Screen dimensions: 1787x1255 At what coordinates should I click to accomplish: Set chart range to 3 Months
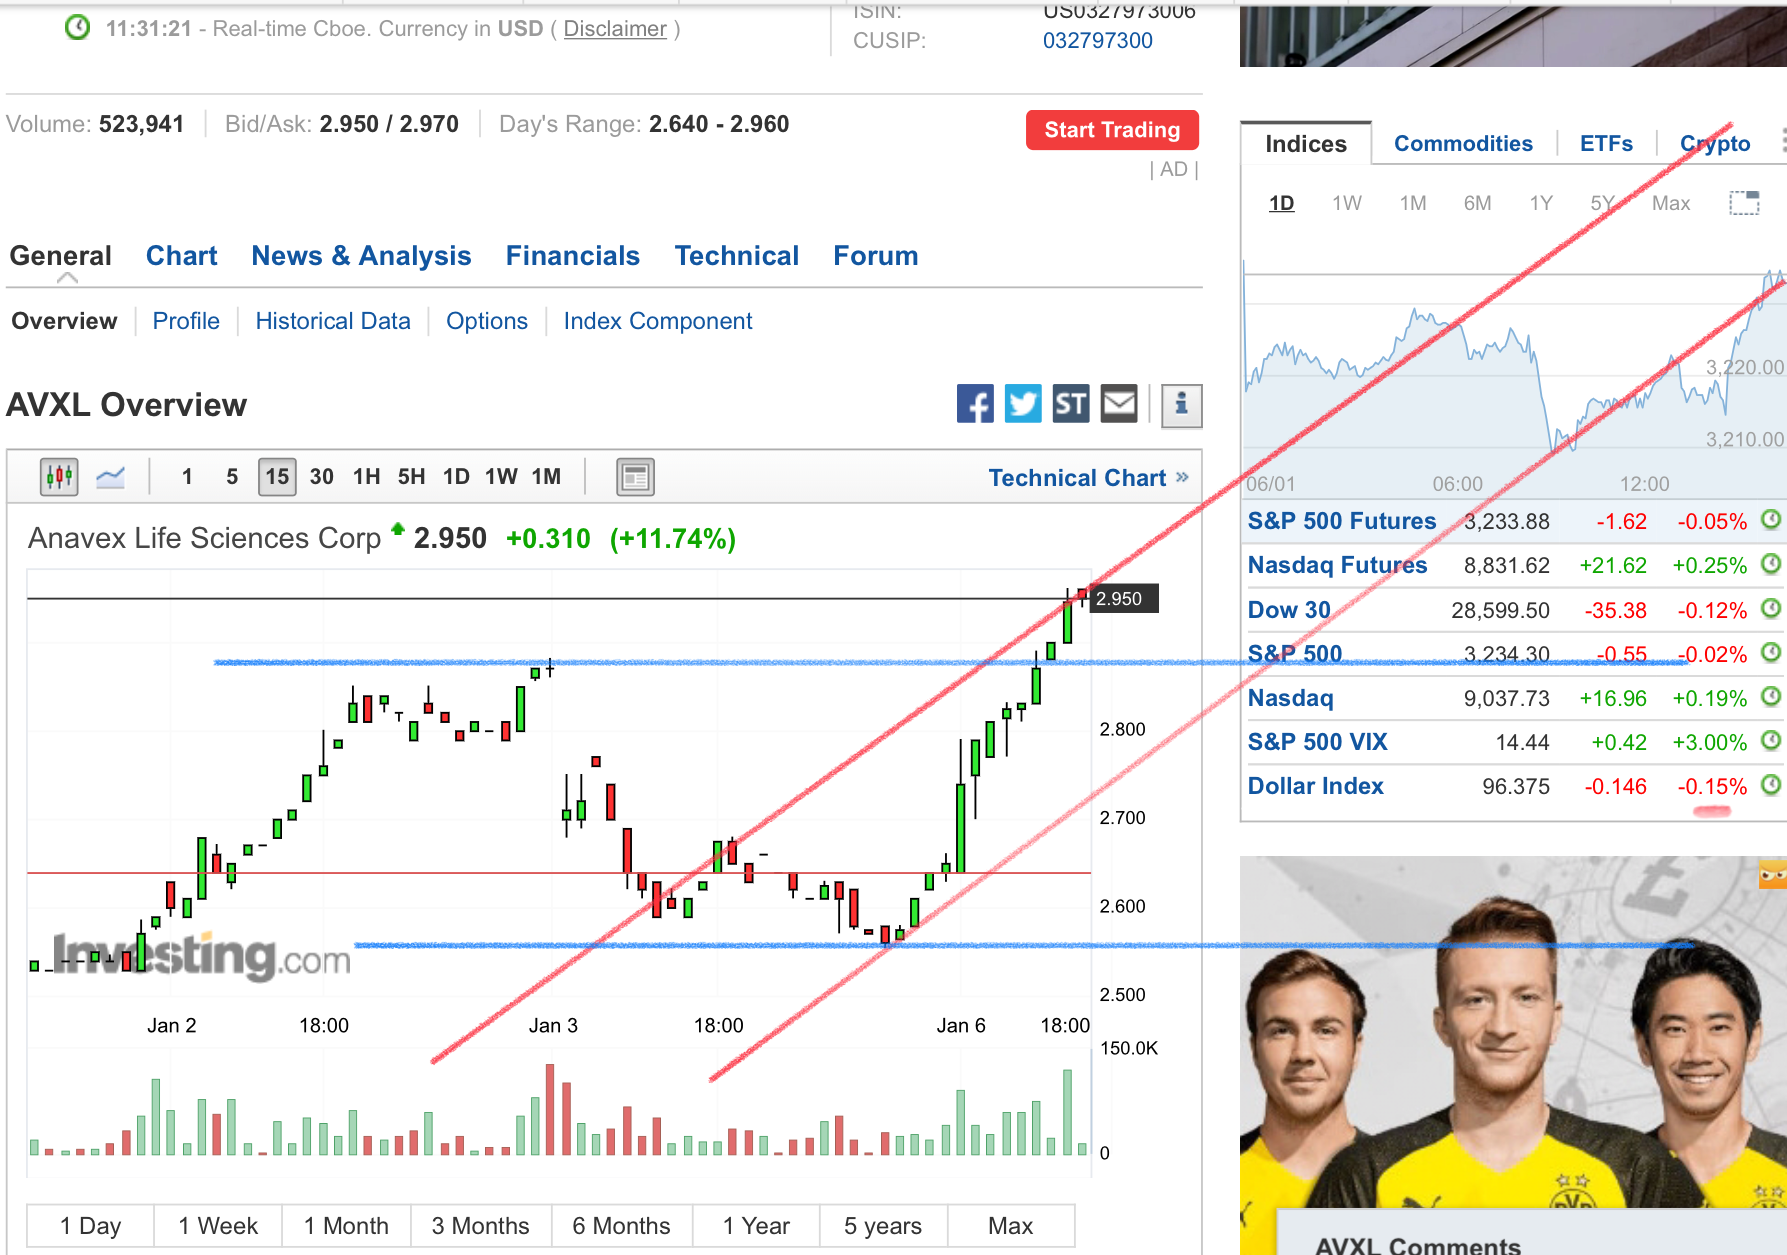click(481, 1225)
